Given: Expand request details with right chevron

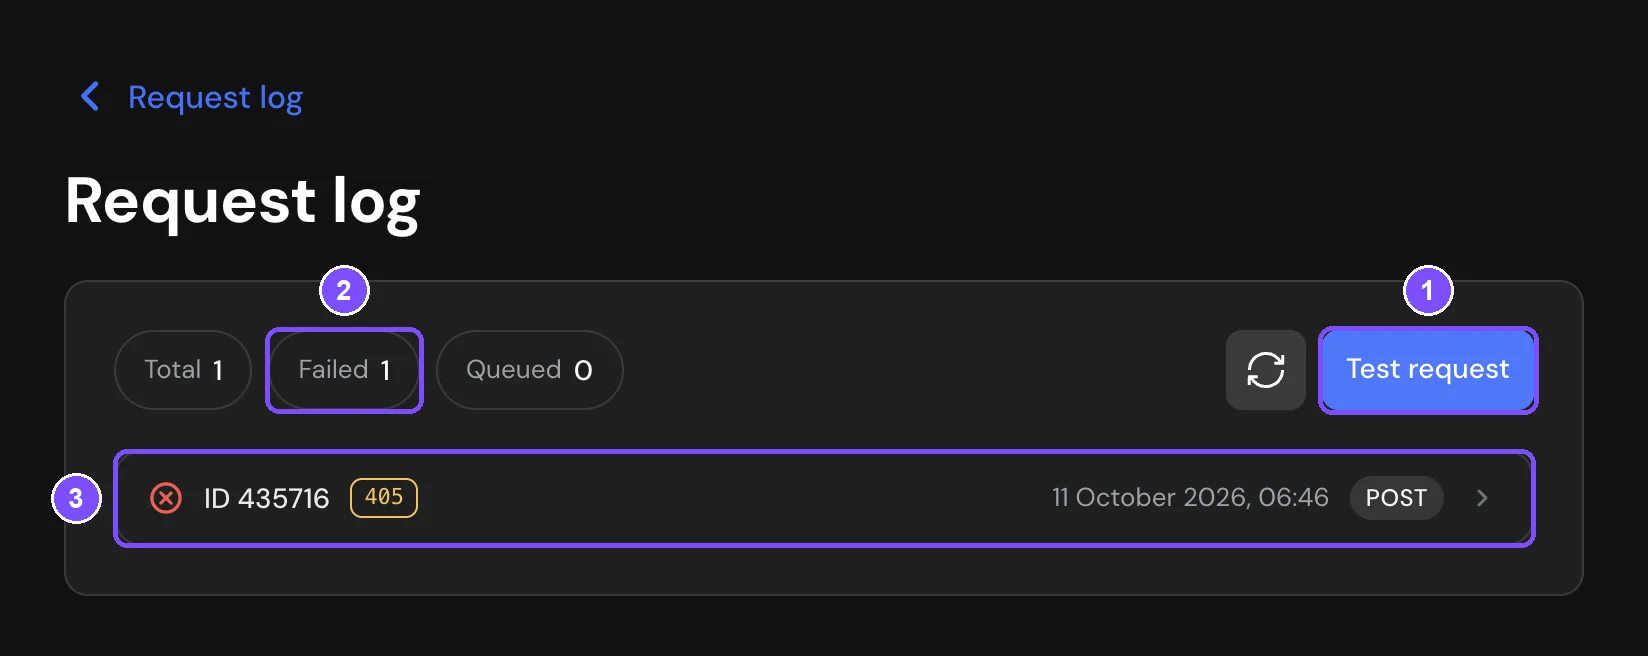Looking at the screenshot, I should 1482,498.
